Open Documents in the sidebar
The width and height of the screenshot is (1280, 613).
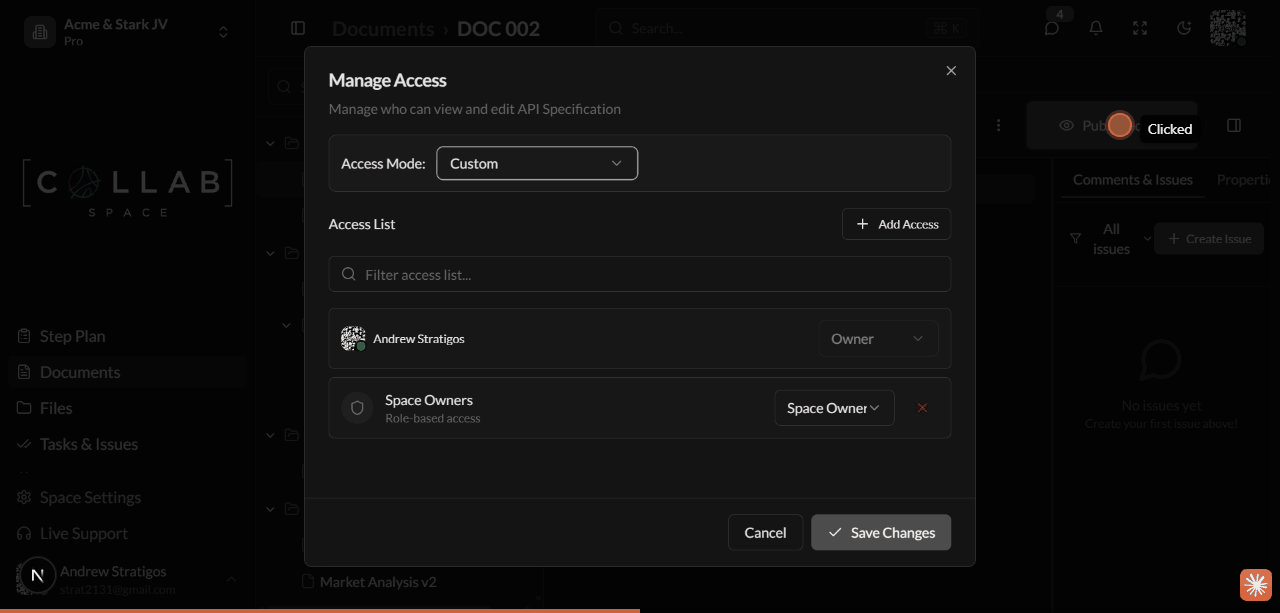(126, 372)
